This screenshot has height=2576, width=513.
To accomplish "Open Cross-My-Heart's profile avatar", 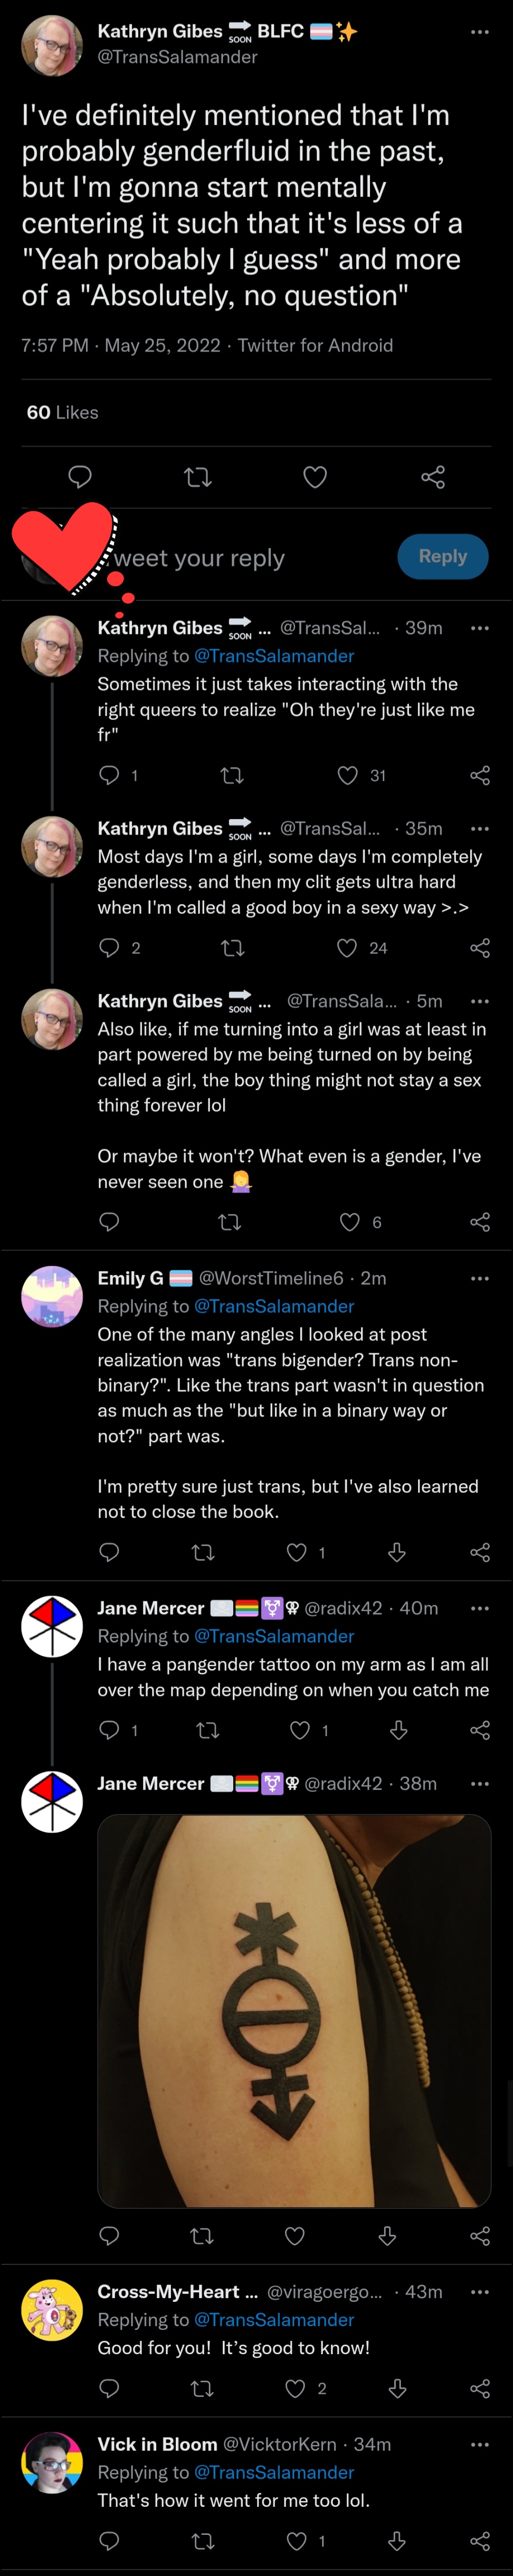I will (x=52, y=2309).
